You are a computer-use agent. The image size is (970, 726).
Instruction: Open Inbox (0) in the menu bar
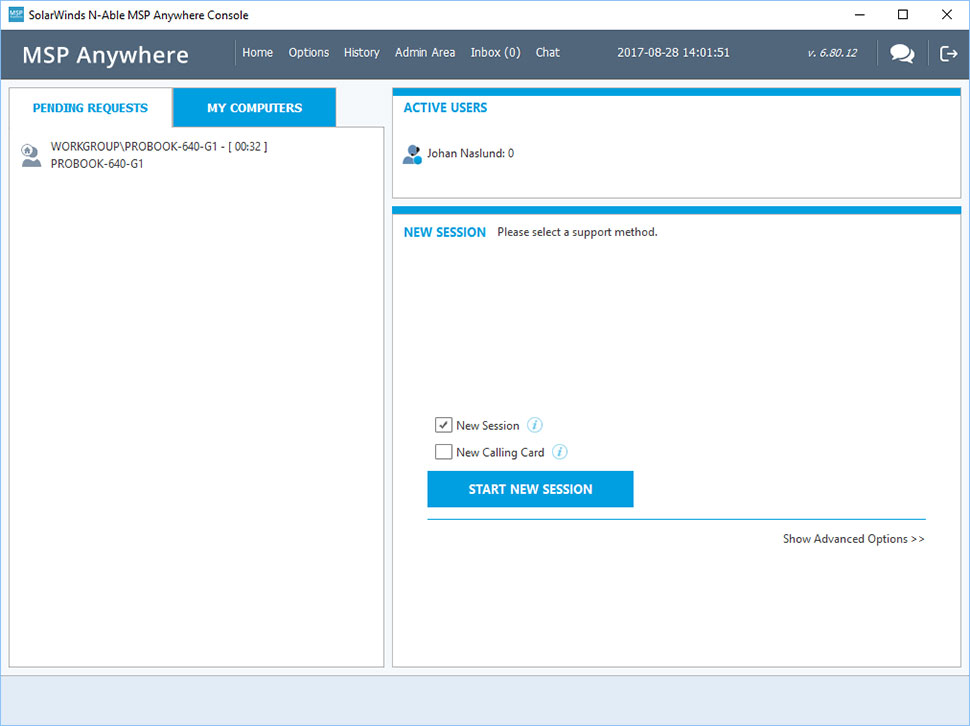click(496, 53)
